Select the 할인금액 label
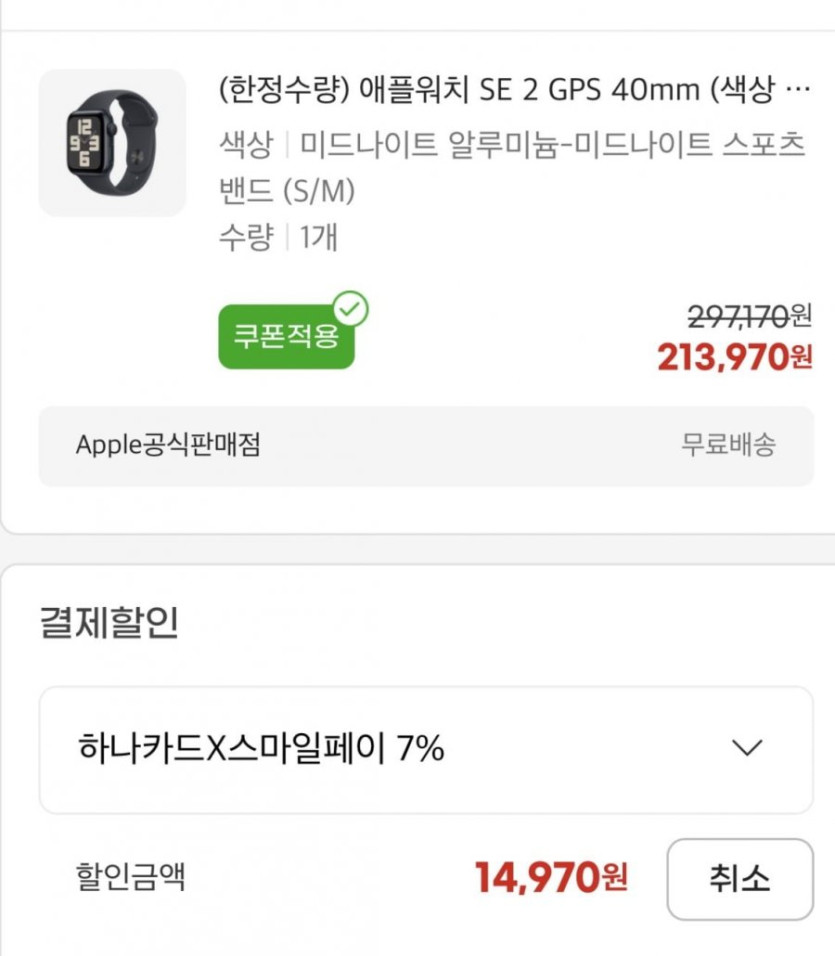 click(130, 878)
